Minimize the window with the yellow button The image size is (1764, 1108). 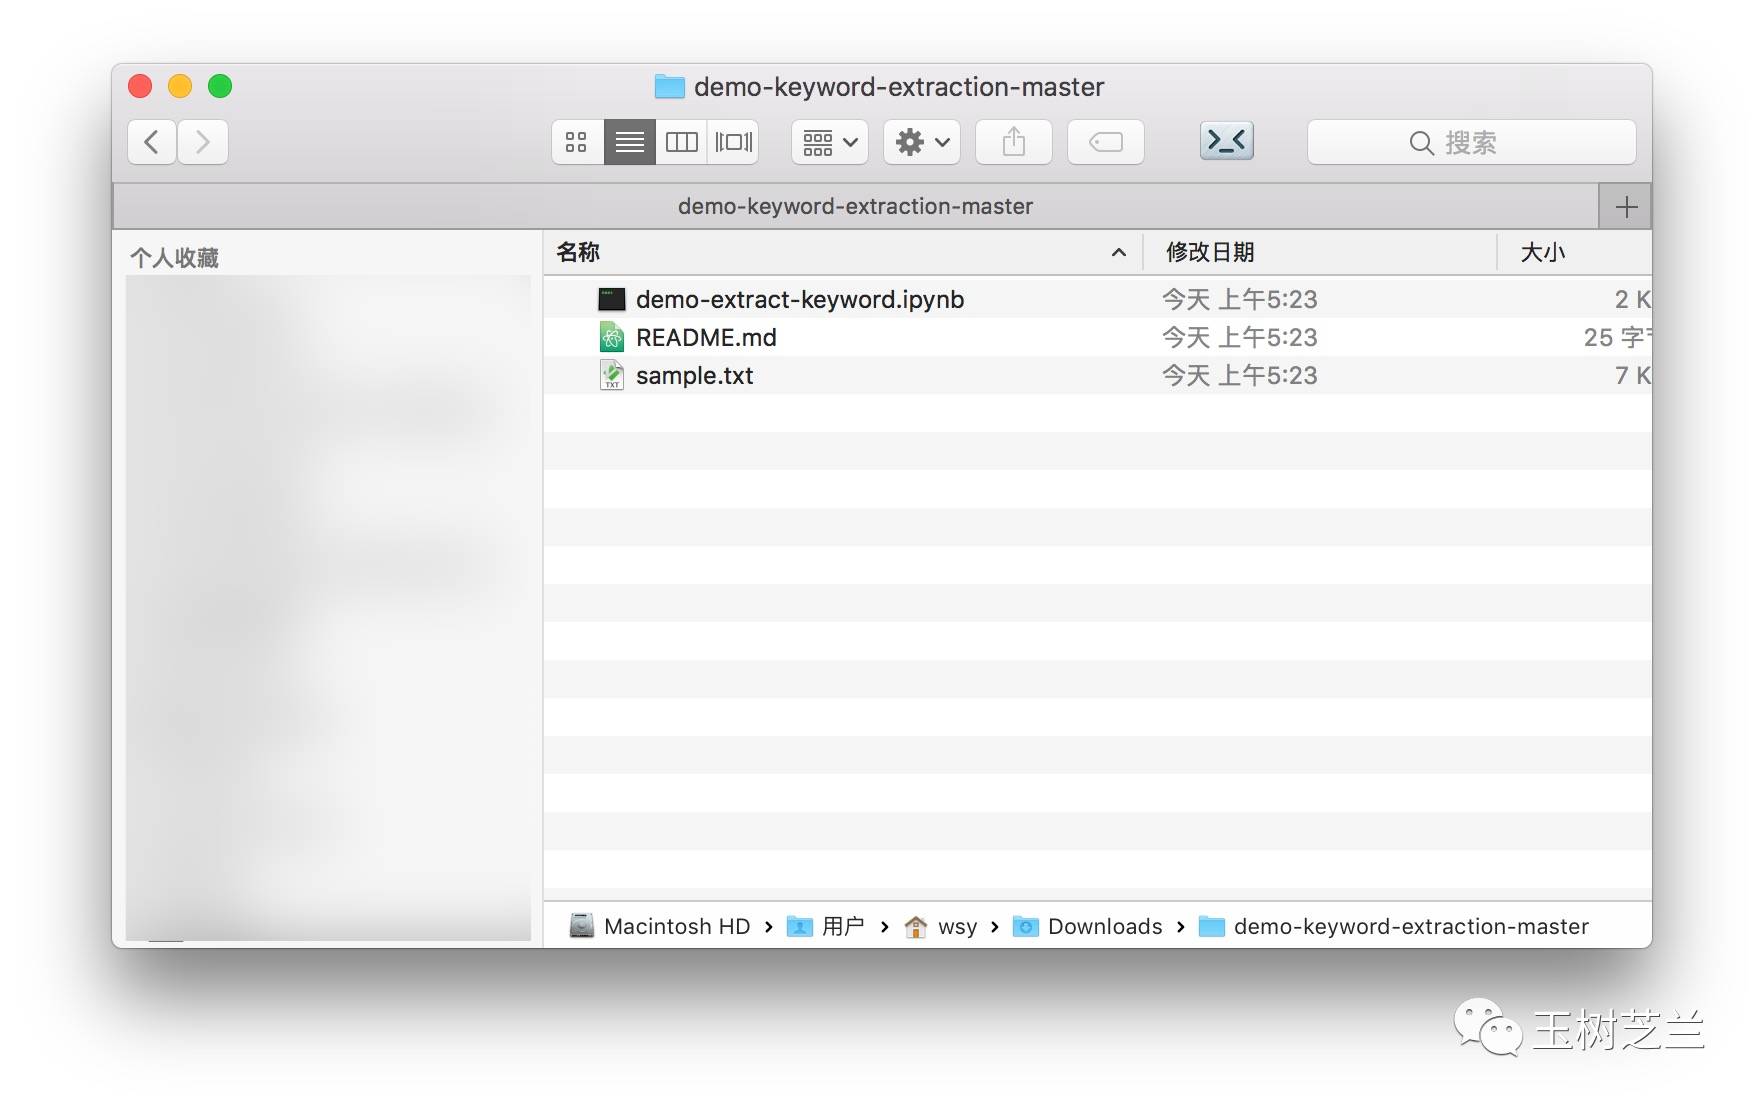(x=180, y=86)
